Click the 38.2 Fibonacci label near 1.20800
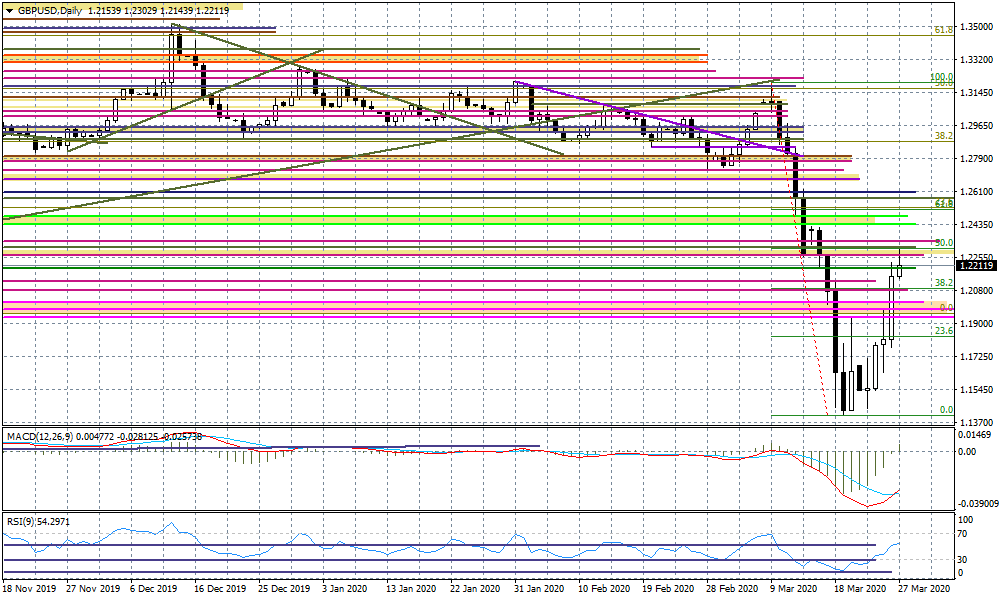Screen dimensions: 1000x600 coord(944,282)
